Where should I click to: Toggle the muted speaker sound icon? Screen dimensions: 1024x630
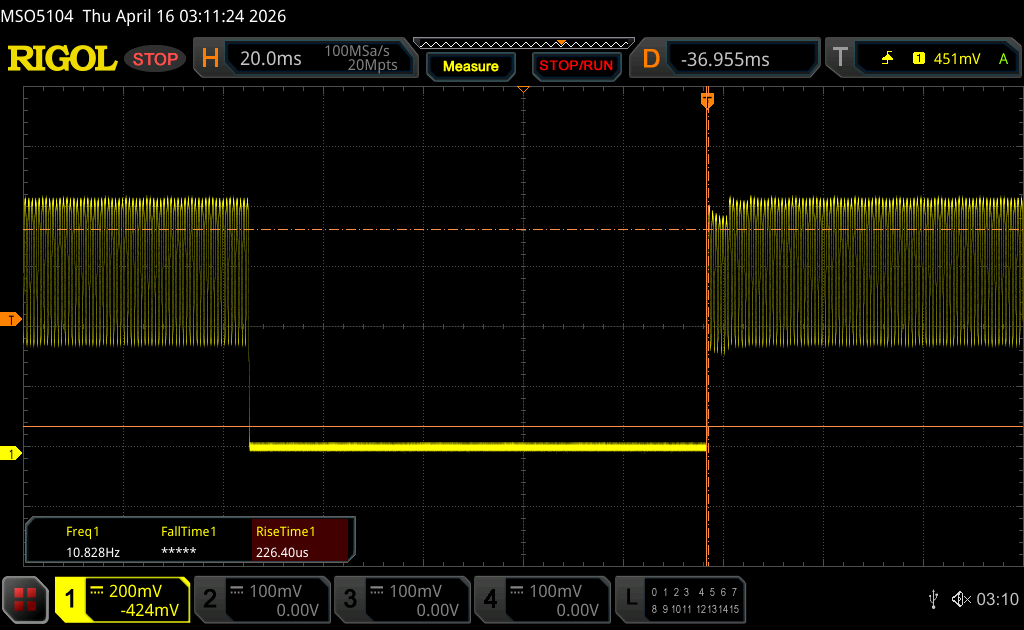[x=960, y=599]
